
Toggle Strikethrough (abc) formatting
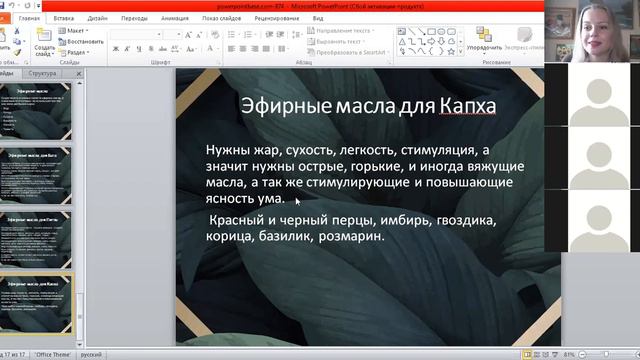[x=162, y=49]
